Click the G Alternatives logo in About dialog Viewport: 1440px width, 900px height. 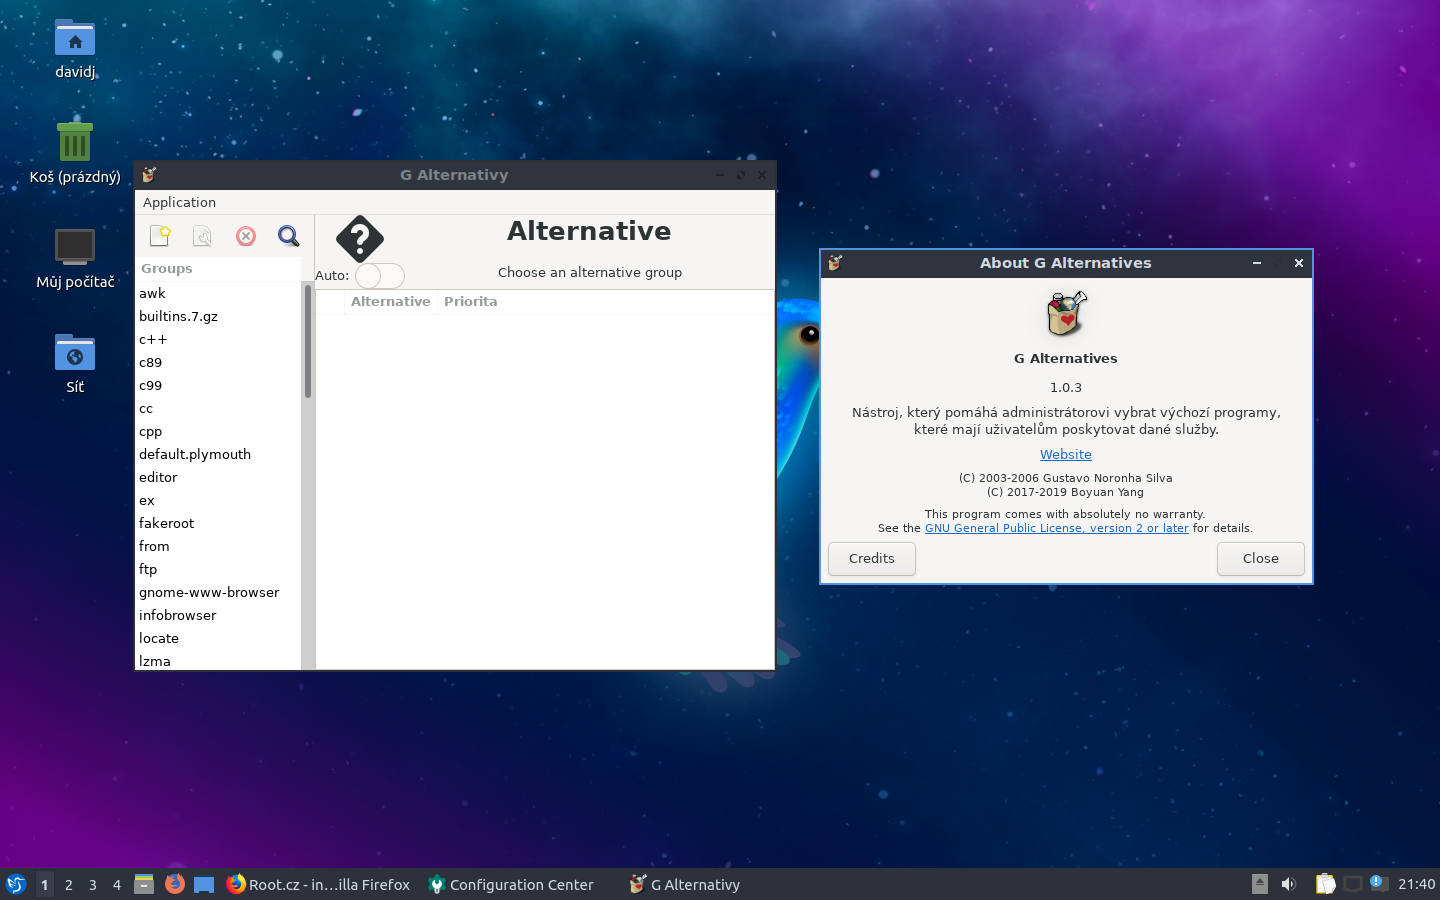[1065, 314]
